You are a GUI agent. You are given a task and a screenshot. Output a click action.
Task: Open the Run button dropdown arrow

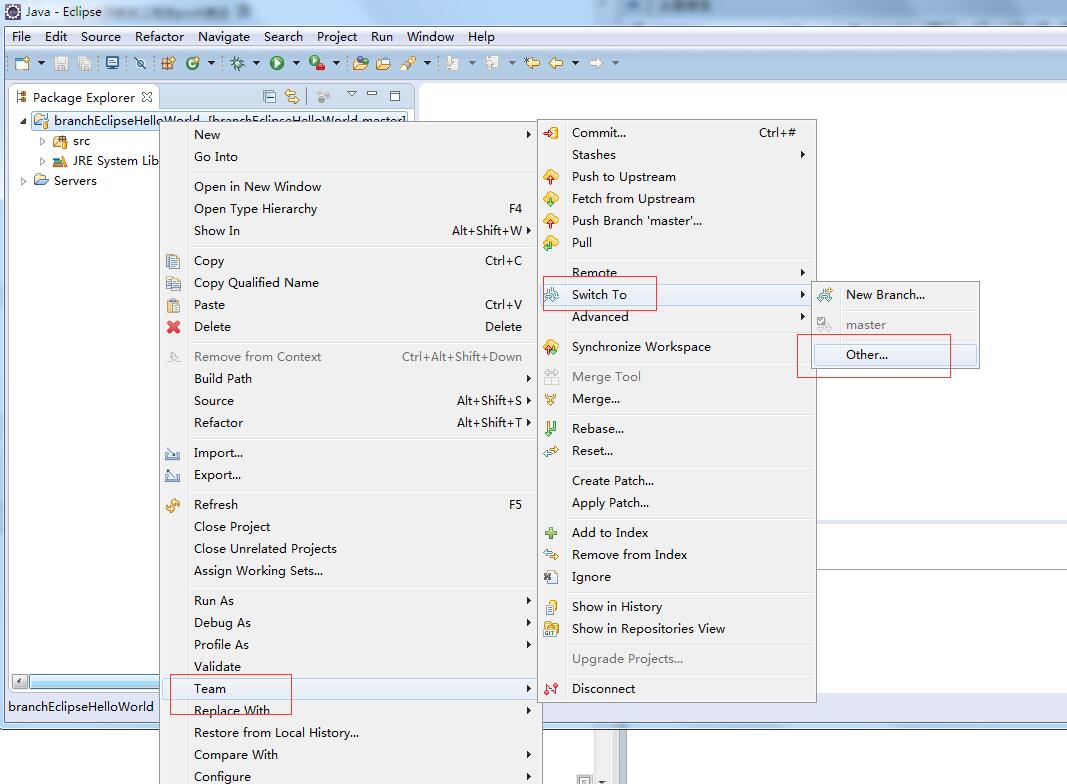pos(296,63)
